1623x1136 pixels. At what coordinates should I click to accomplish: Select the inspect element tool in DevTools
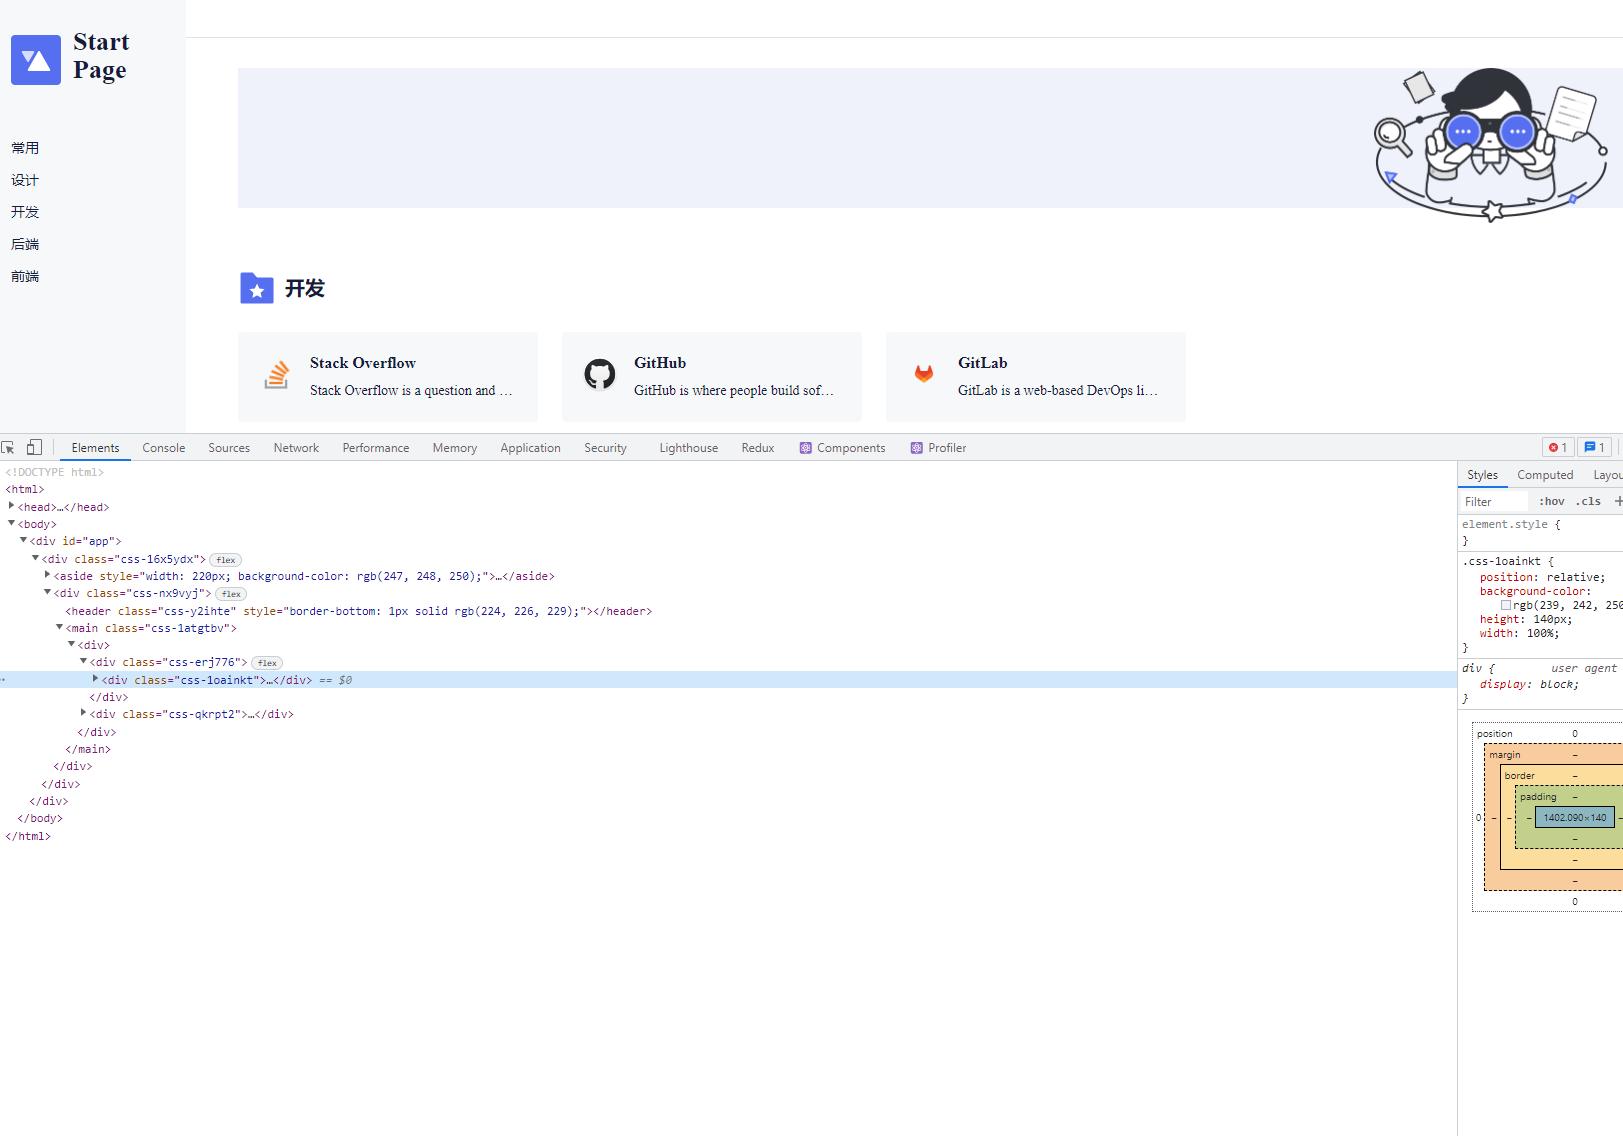tap(8, 447)
